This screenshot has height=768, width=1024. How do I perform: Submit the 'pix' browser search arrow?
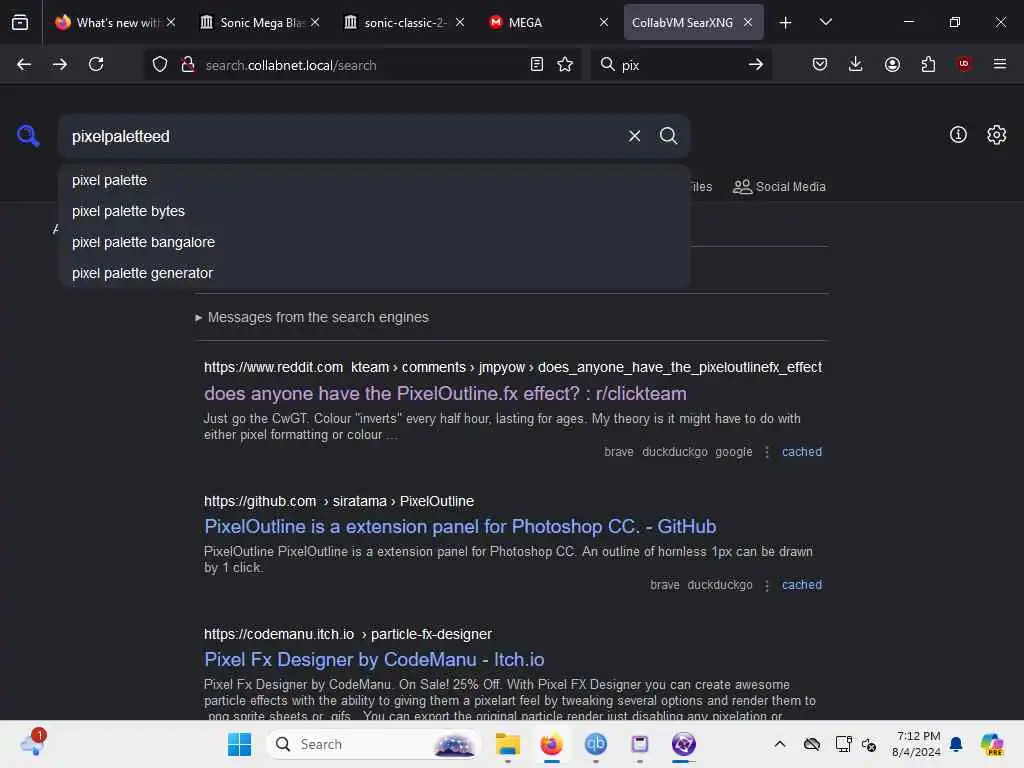(756, 64)
